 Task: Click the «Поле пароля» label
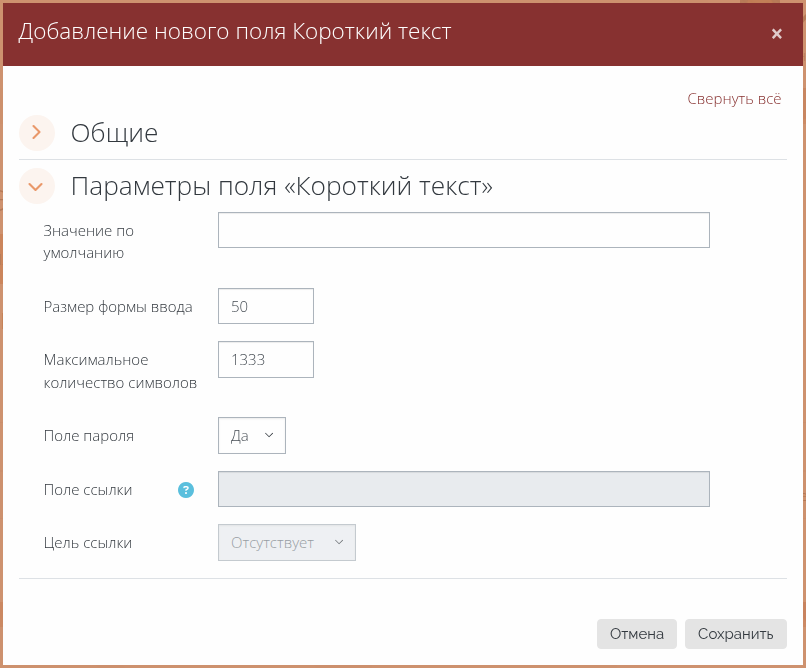[89, 436]
